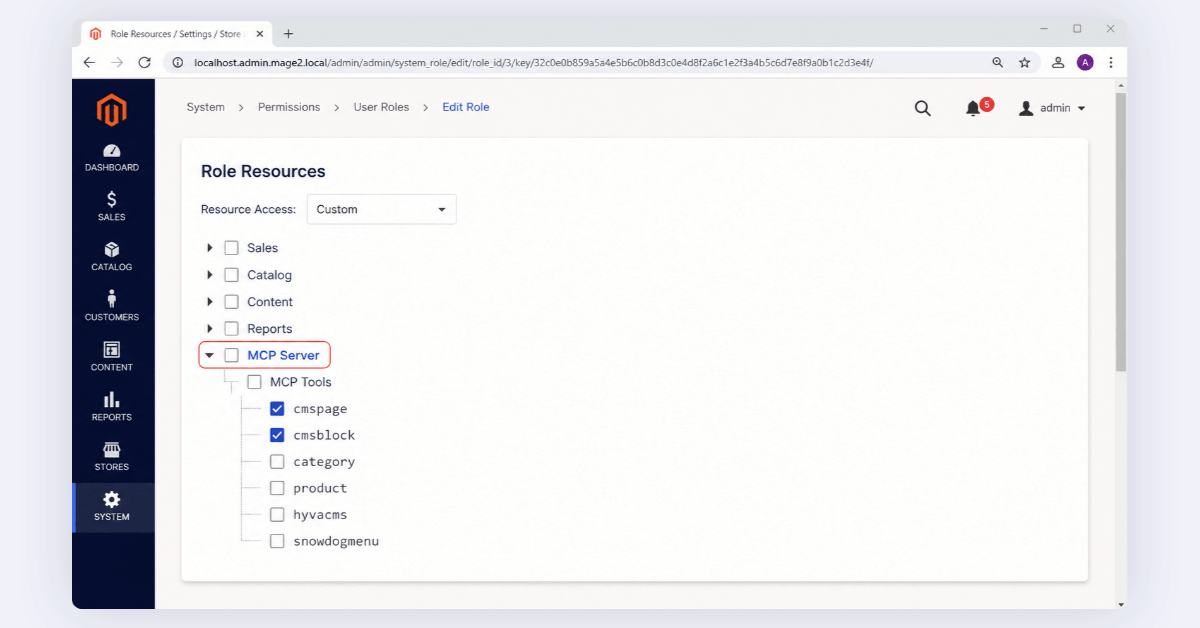Click the page vertical scrollbar
1200x628 pixels.
[1120, 232]
